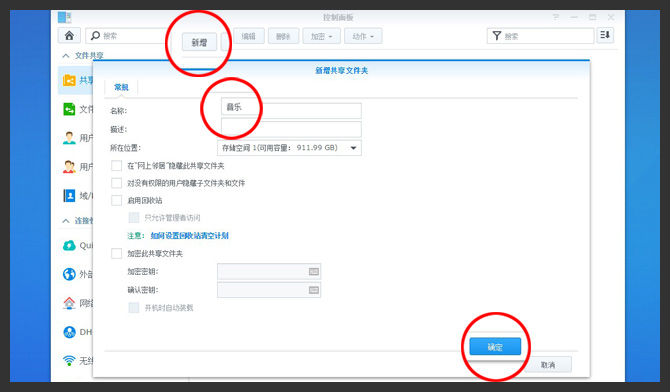Click the sort order icon top right

[x=605, y=35]
